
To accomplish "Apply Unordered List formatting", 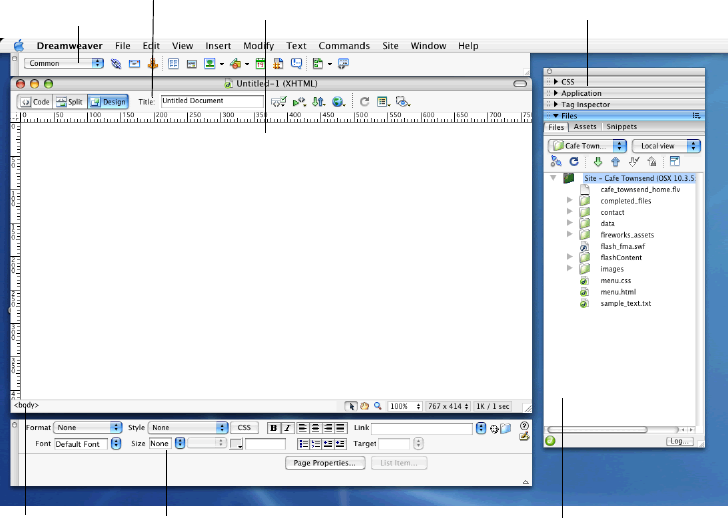I will [303, 444].
